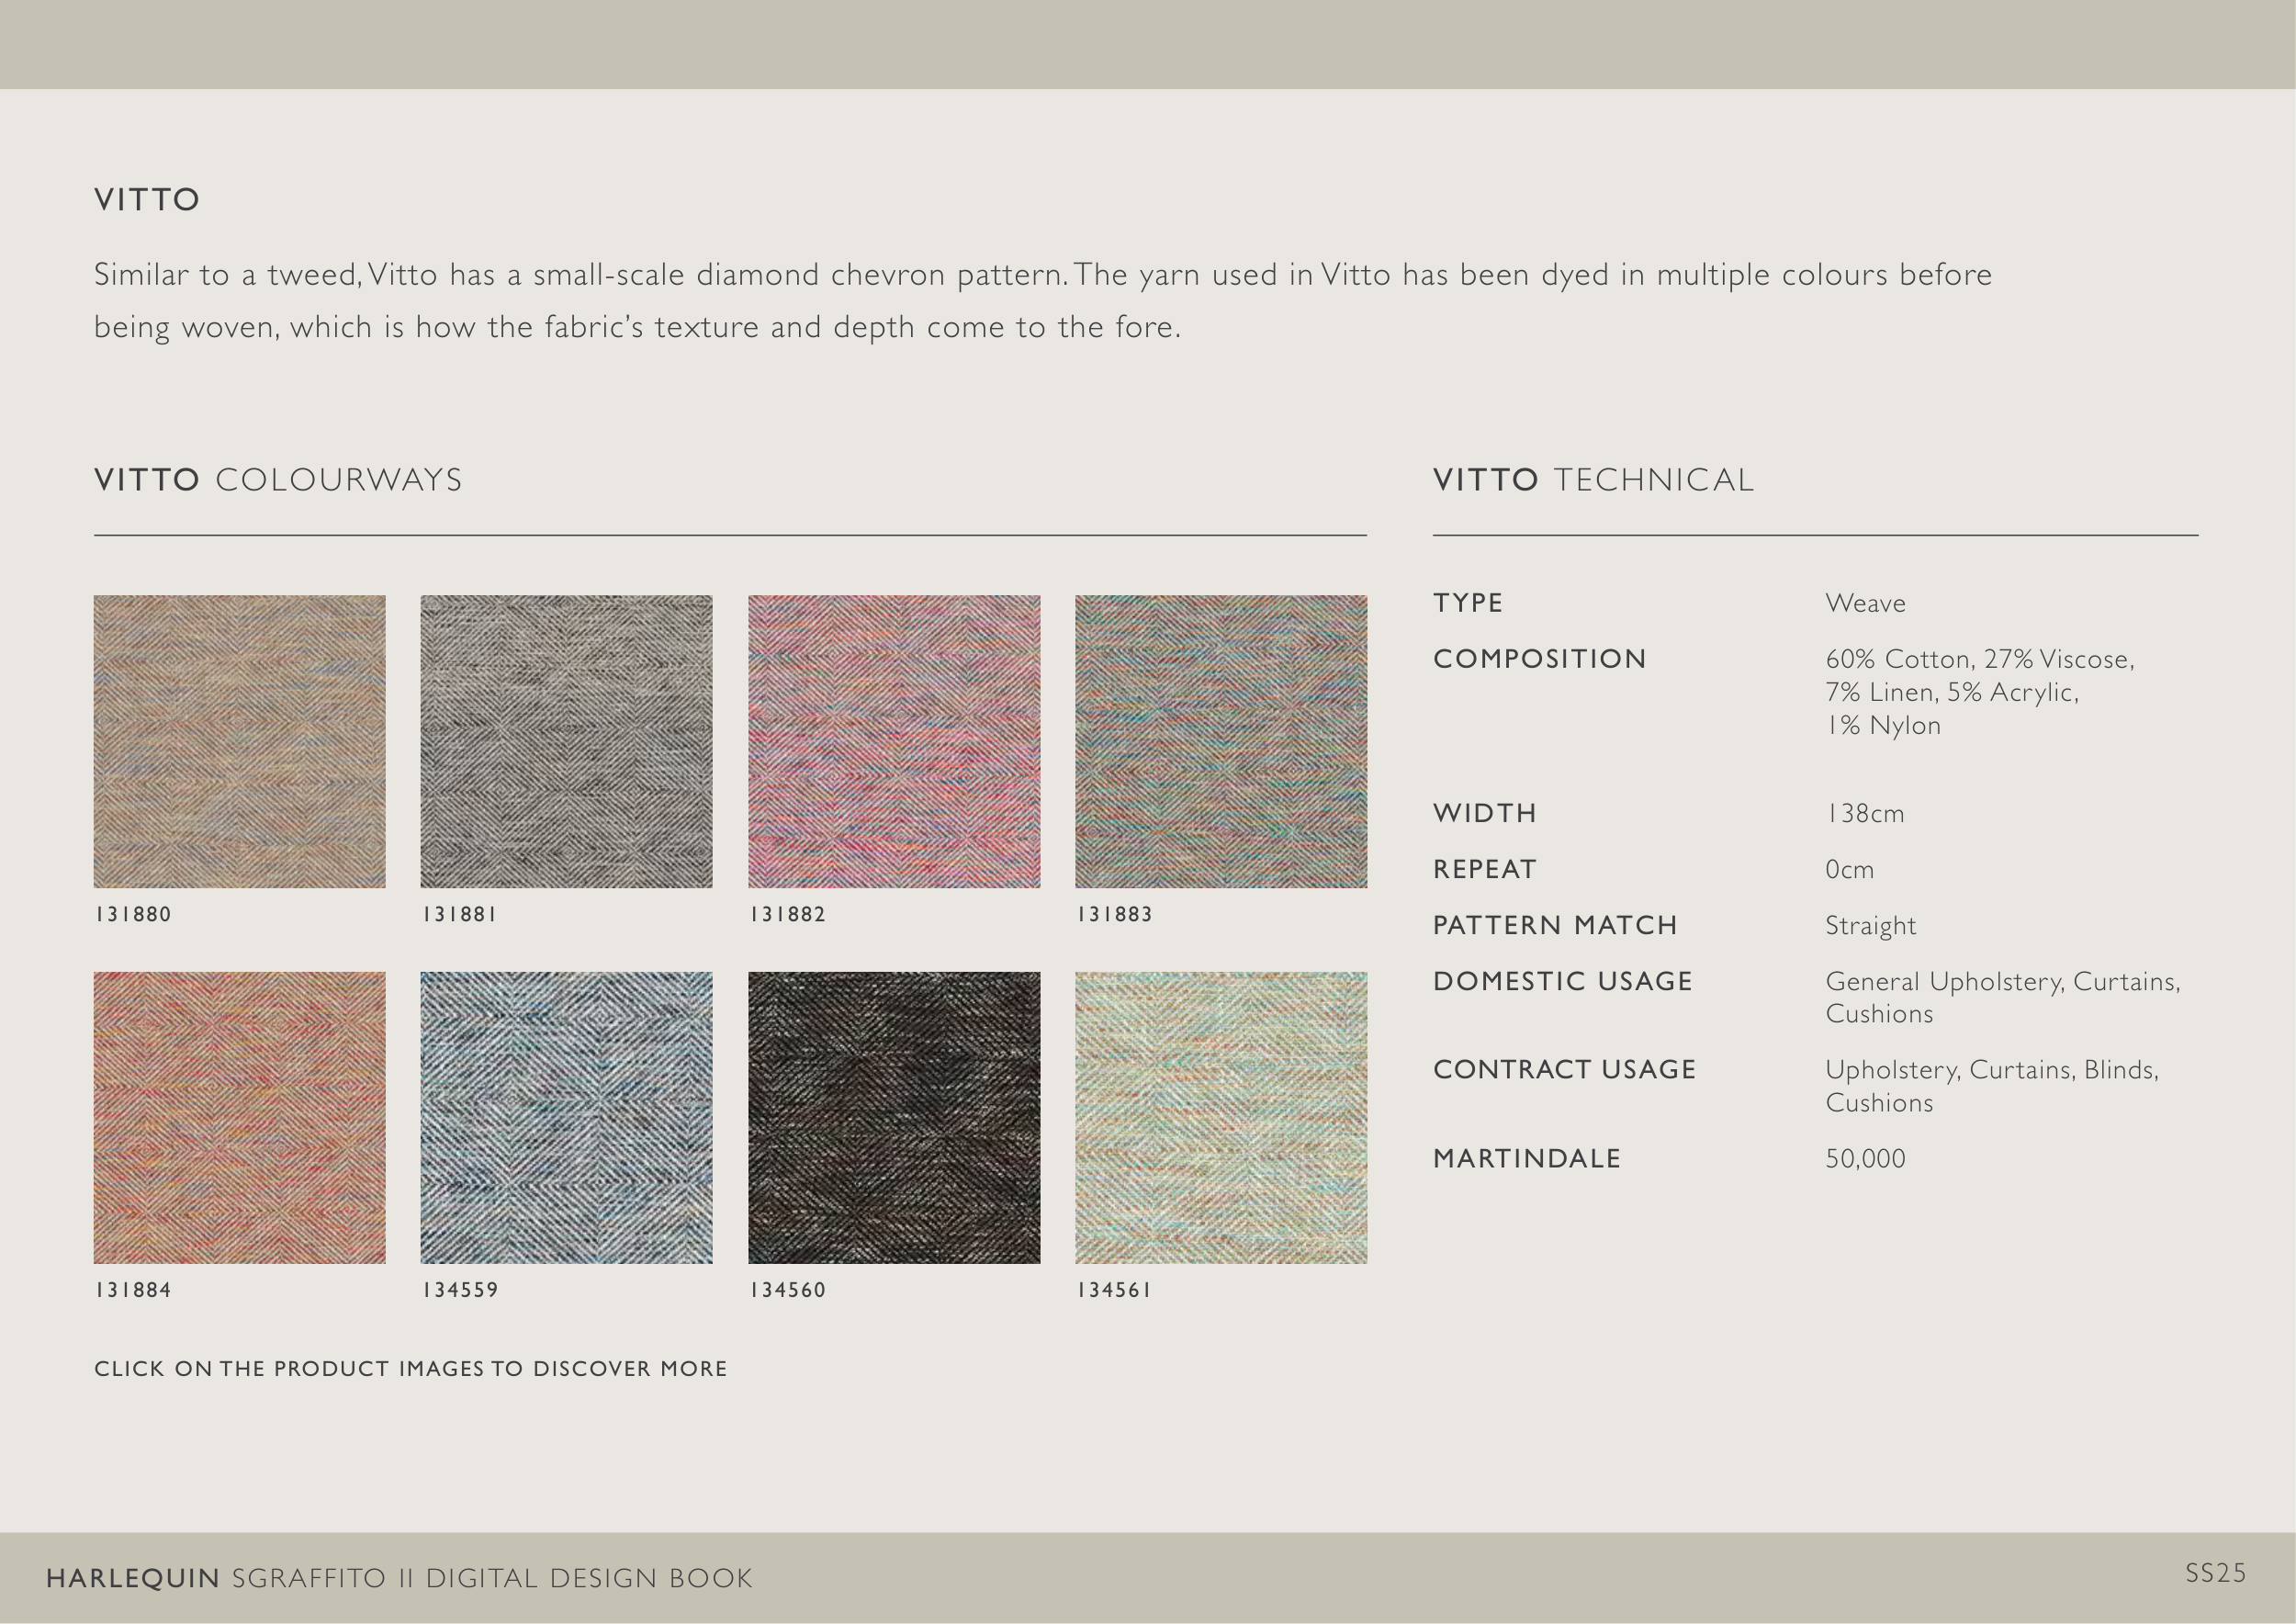Open the blue-grey 134559 fabric image
Image resolution: width=2296 pixels, height=1624 pixels.
coord(566,1117)
